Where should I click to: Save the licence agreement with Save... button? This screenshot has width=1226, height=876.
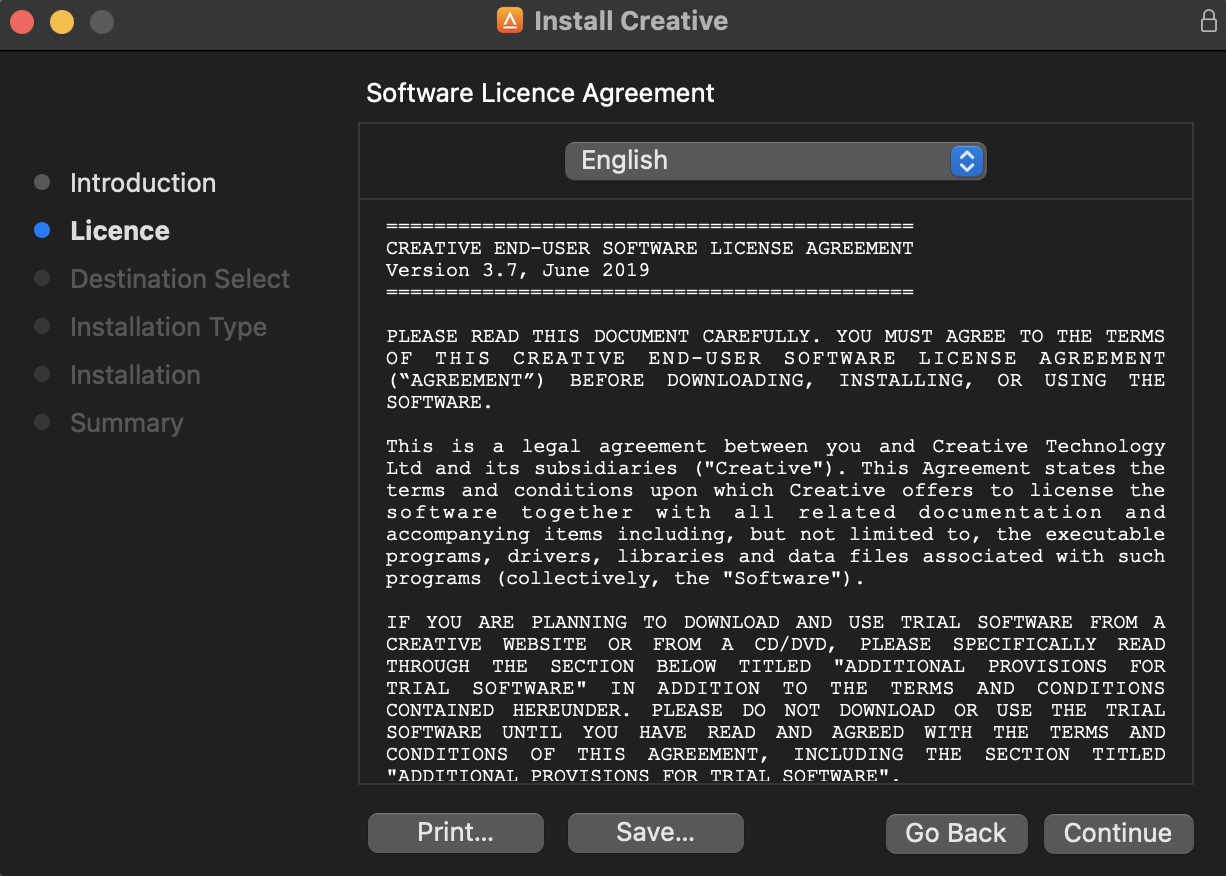(655, 833)
